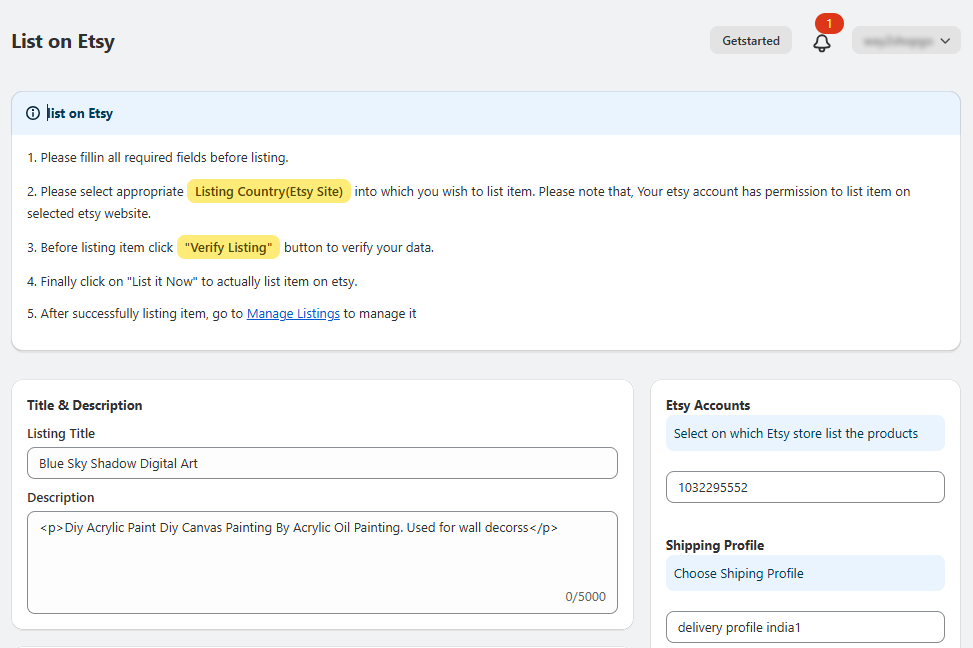Click the 'Please fillin all required fields' instruction
This screenshot has width=973, height=648.
(x=158, y=158)
